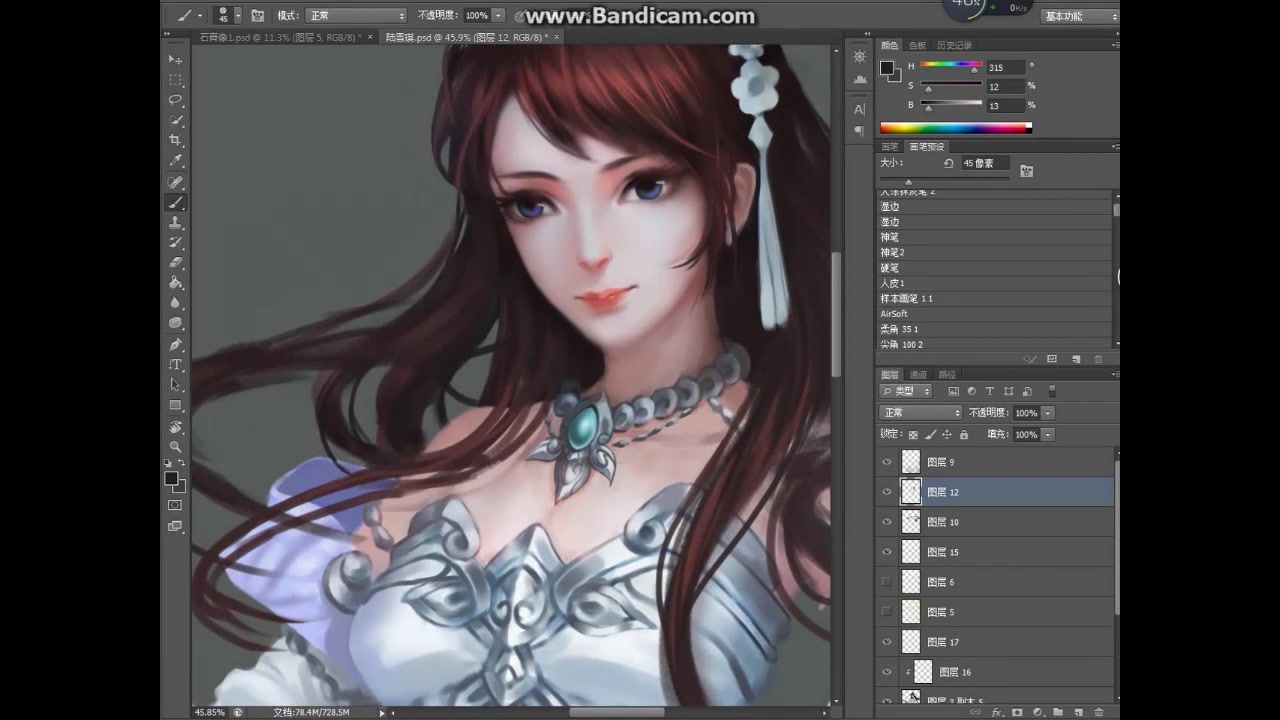Toggle the layer filter on/off switch
1280x720 pixels.
[x=1052, y=391]
